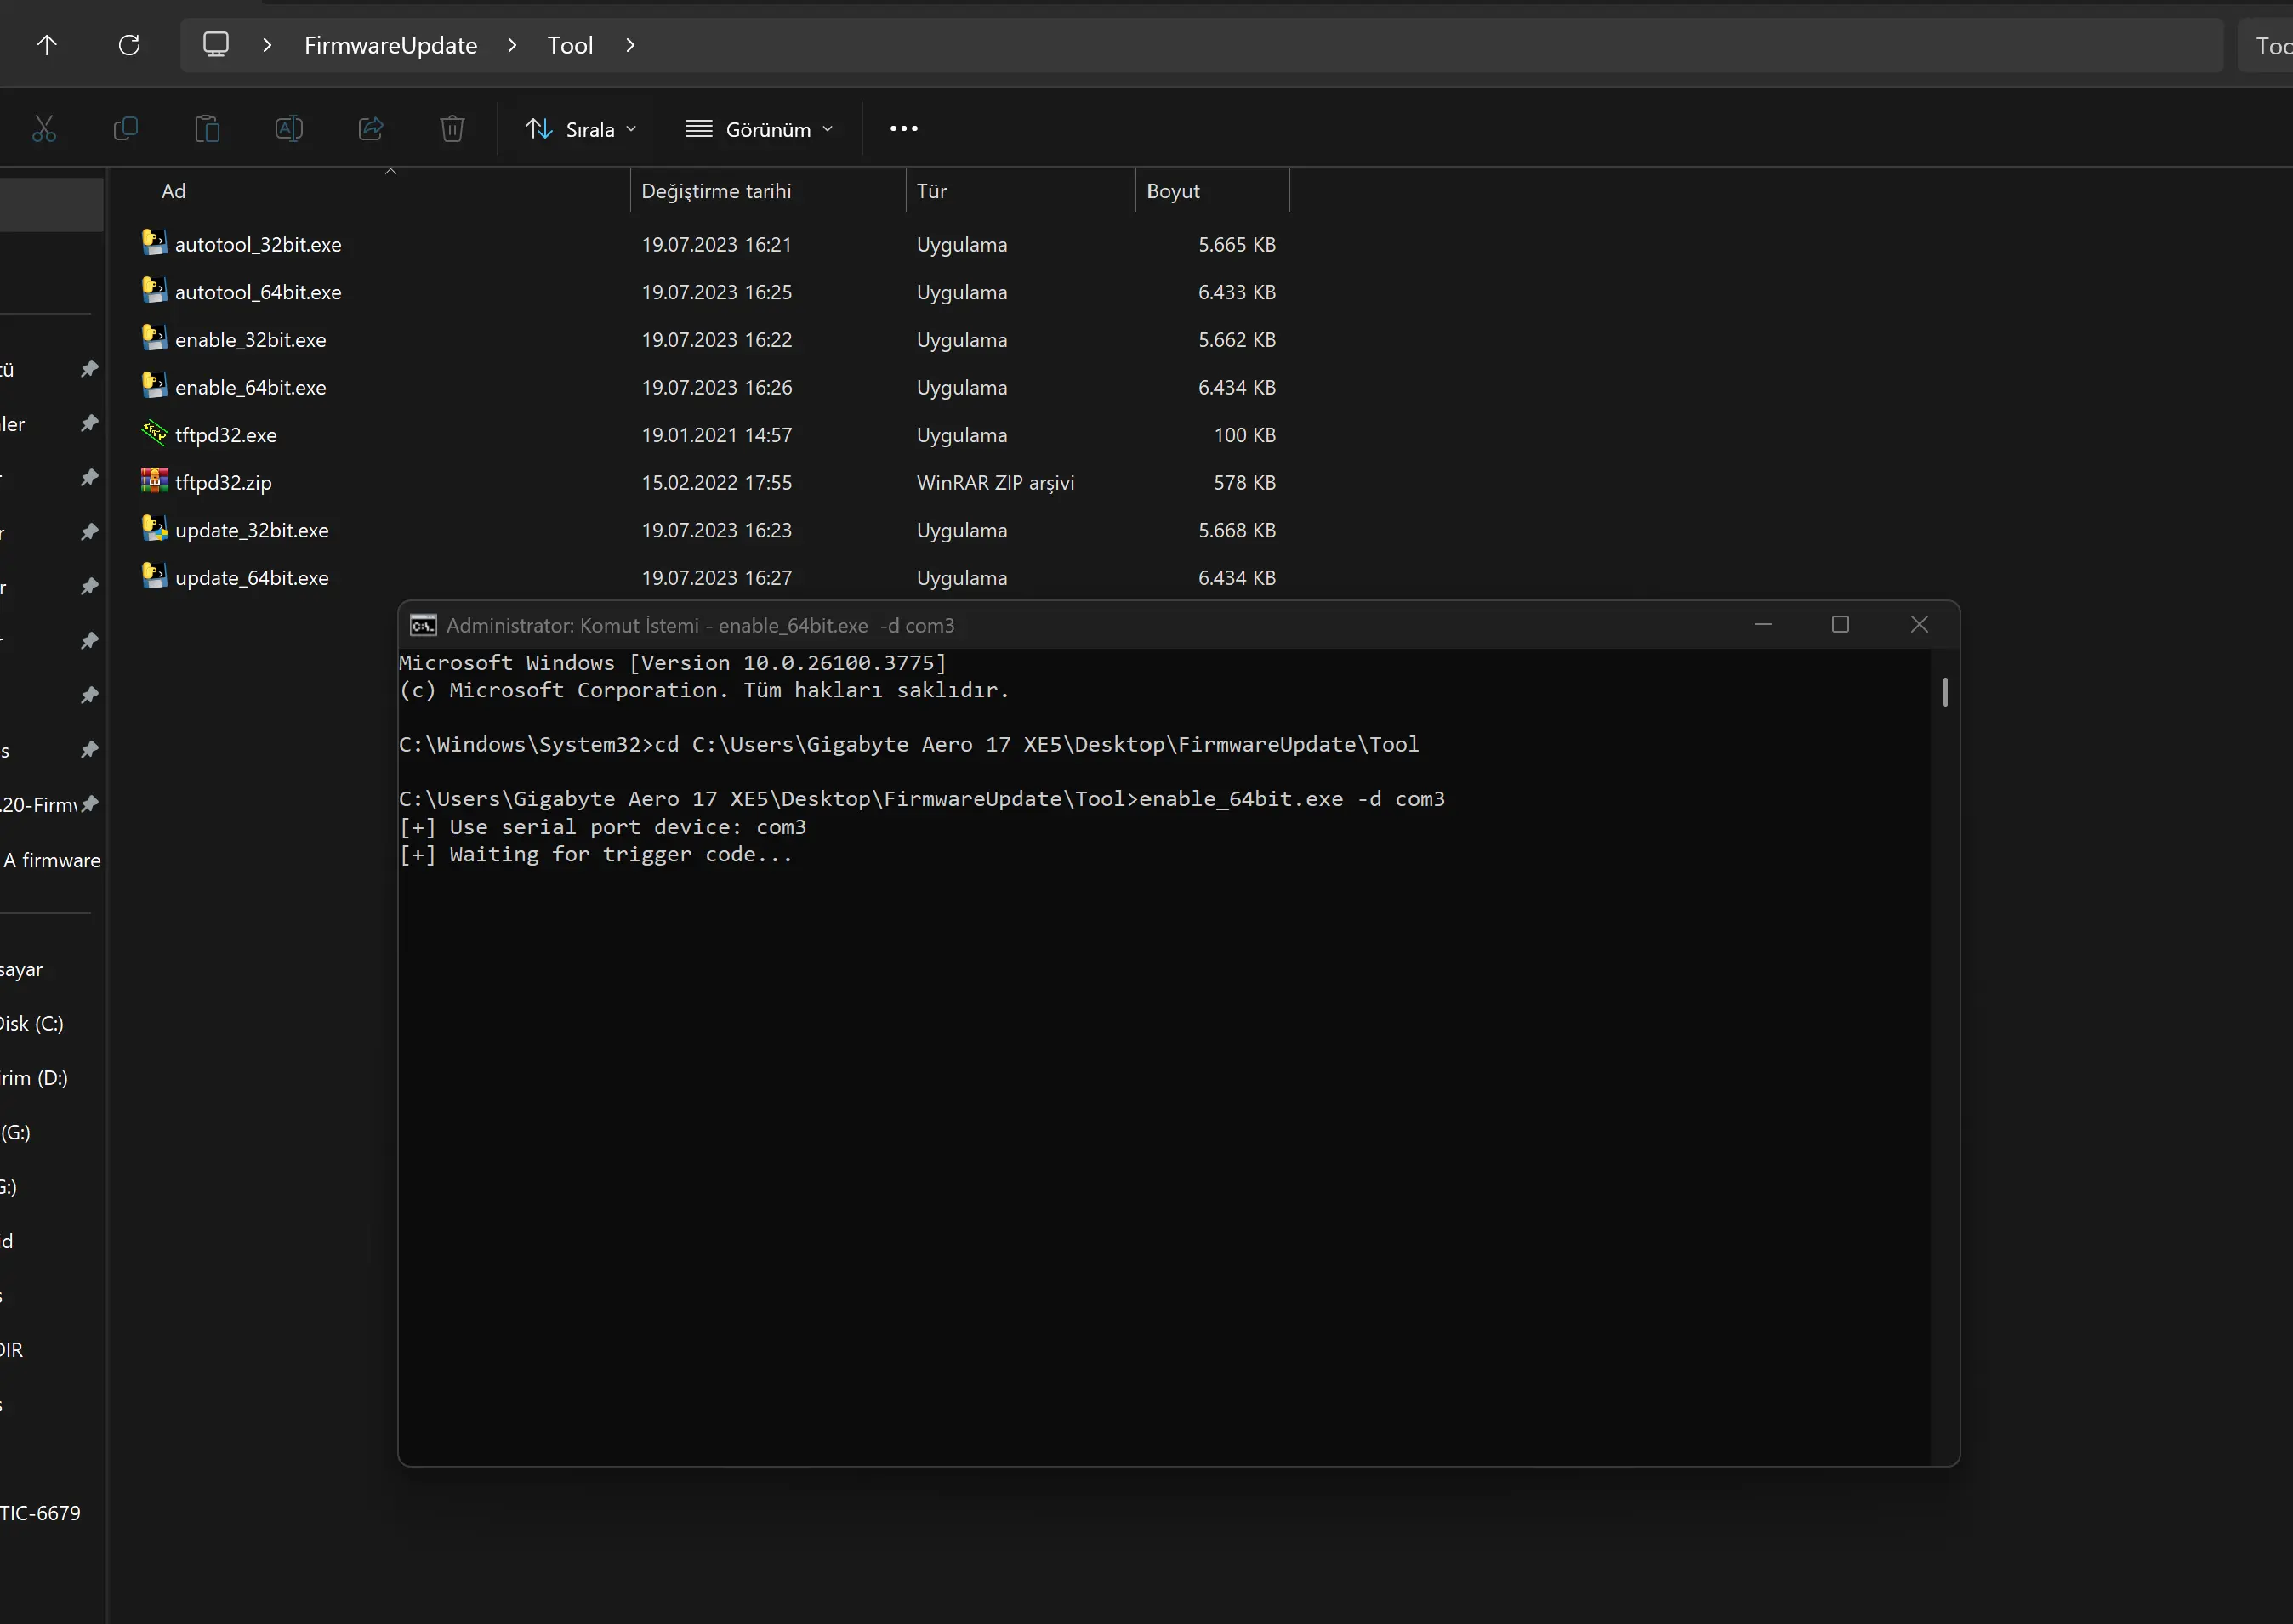Screen dimensions: 2293x1624
Task: Expand chevron after FirmwareUpdate in address bar
Action: (x=512, y=45)
